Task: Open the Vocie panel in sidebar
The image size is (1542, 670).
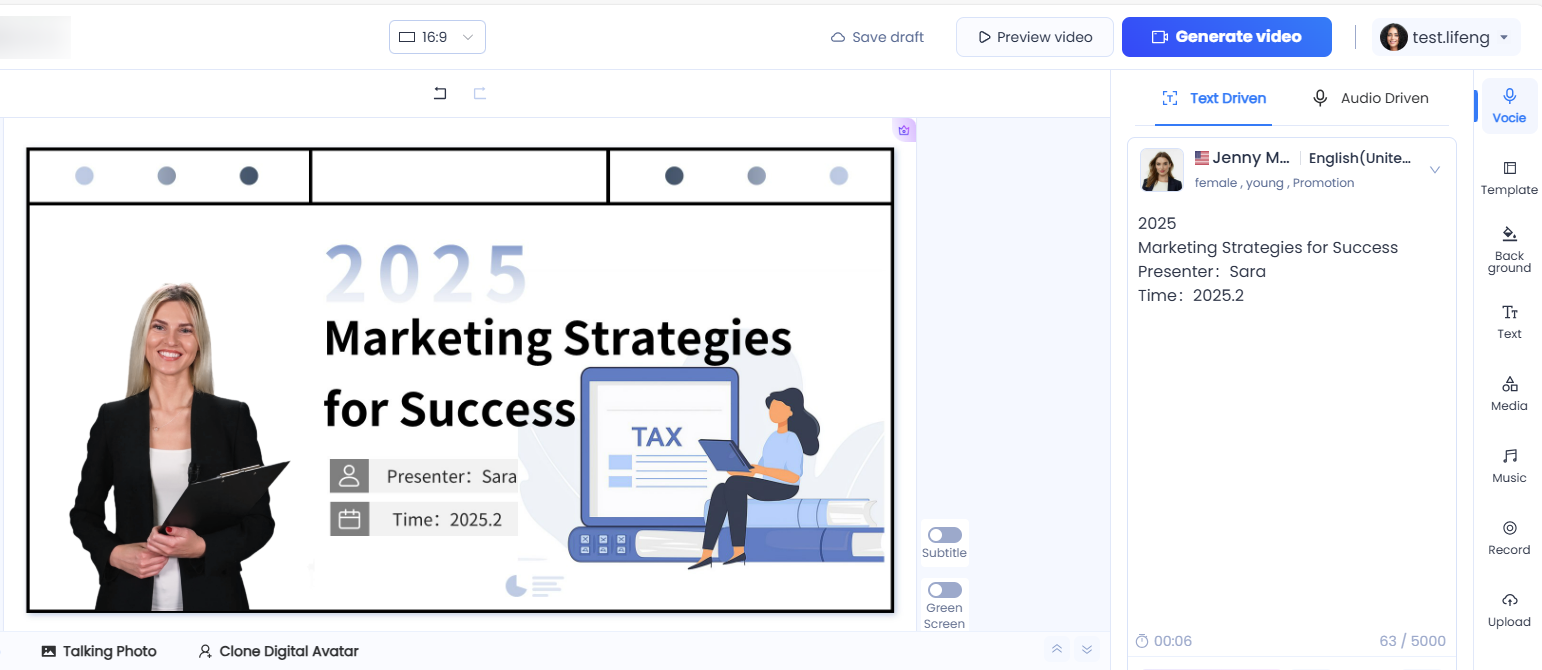Action: click(x=1509, y=105)
